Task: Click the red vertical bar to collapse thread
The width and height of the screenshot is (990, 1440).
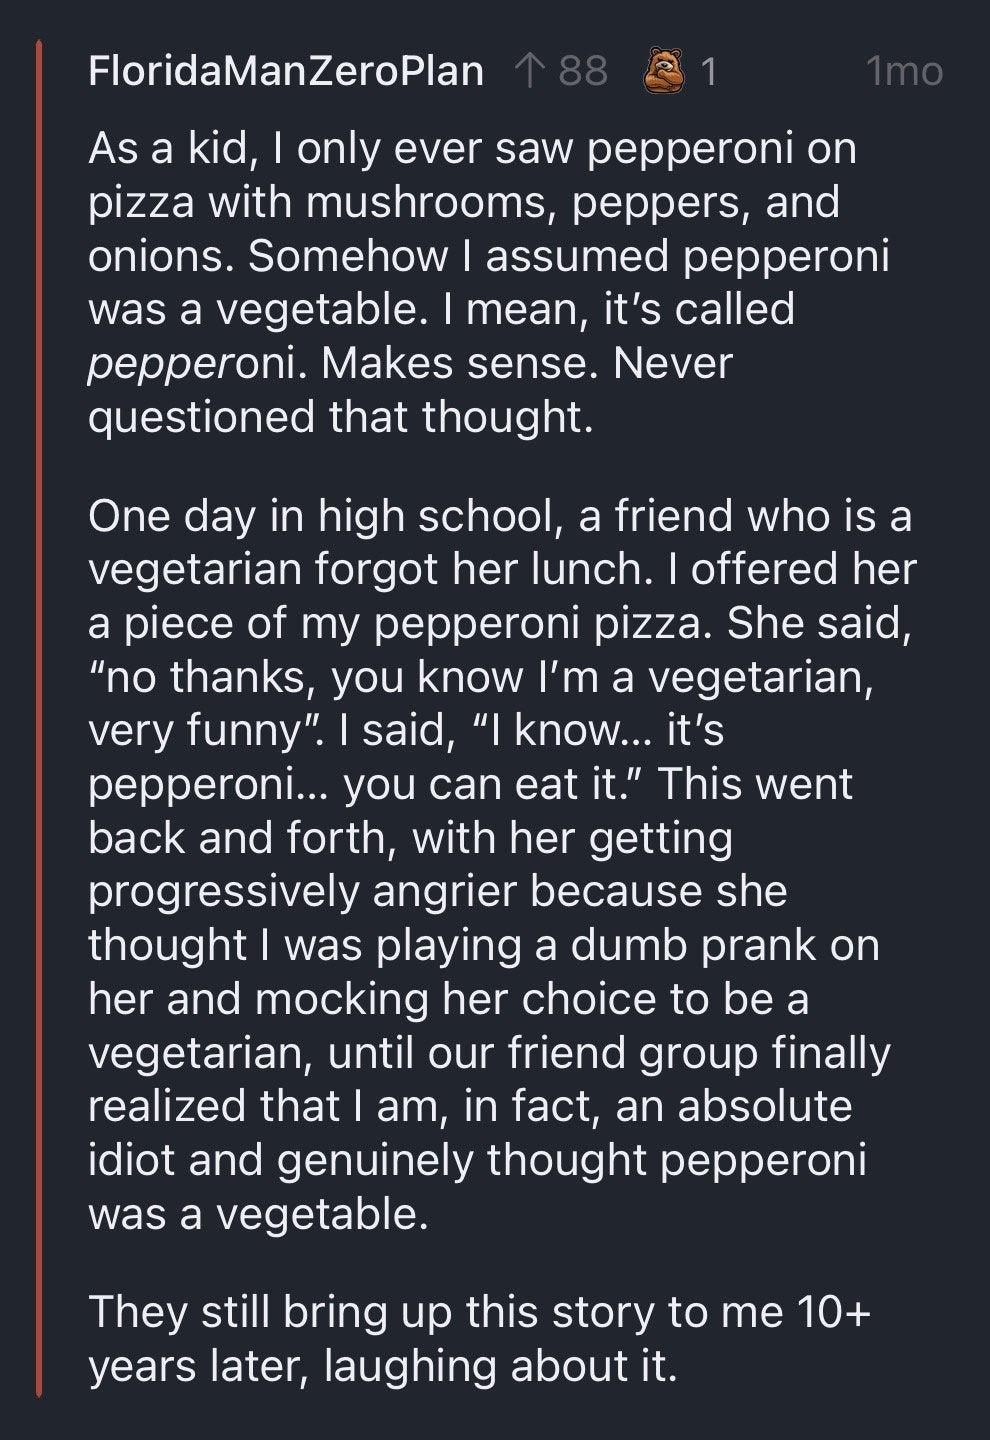Action: pyautogui.click(x=40, y=700)
